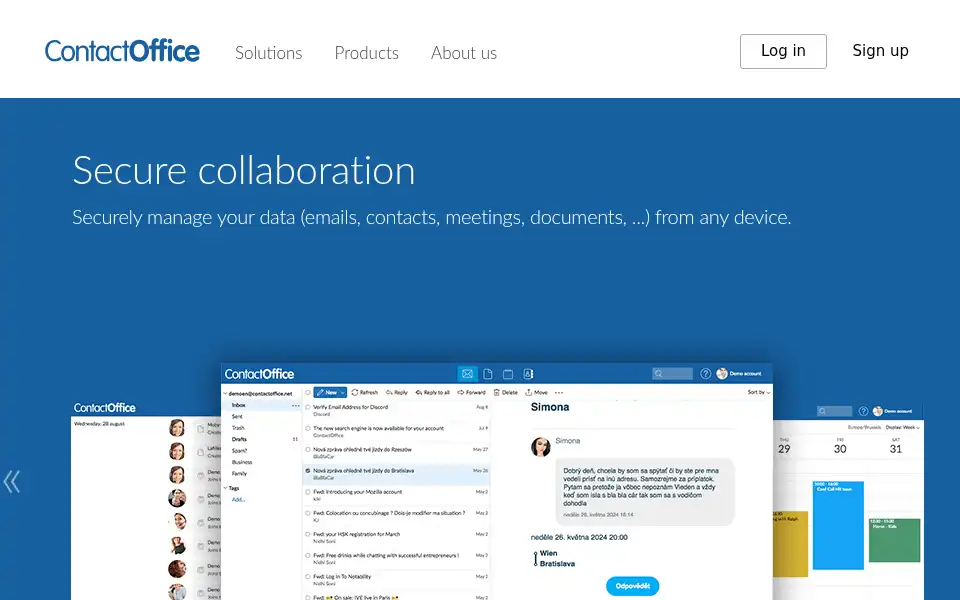
Task: Click the ContactOffice logo in the header
Action: [x=122, y=51]
